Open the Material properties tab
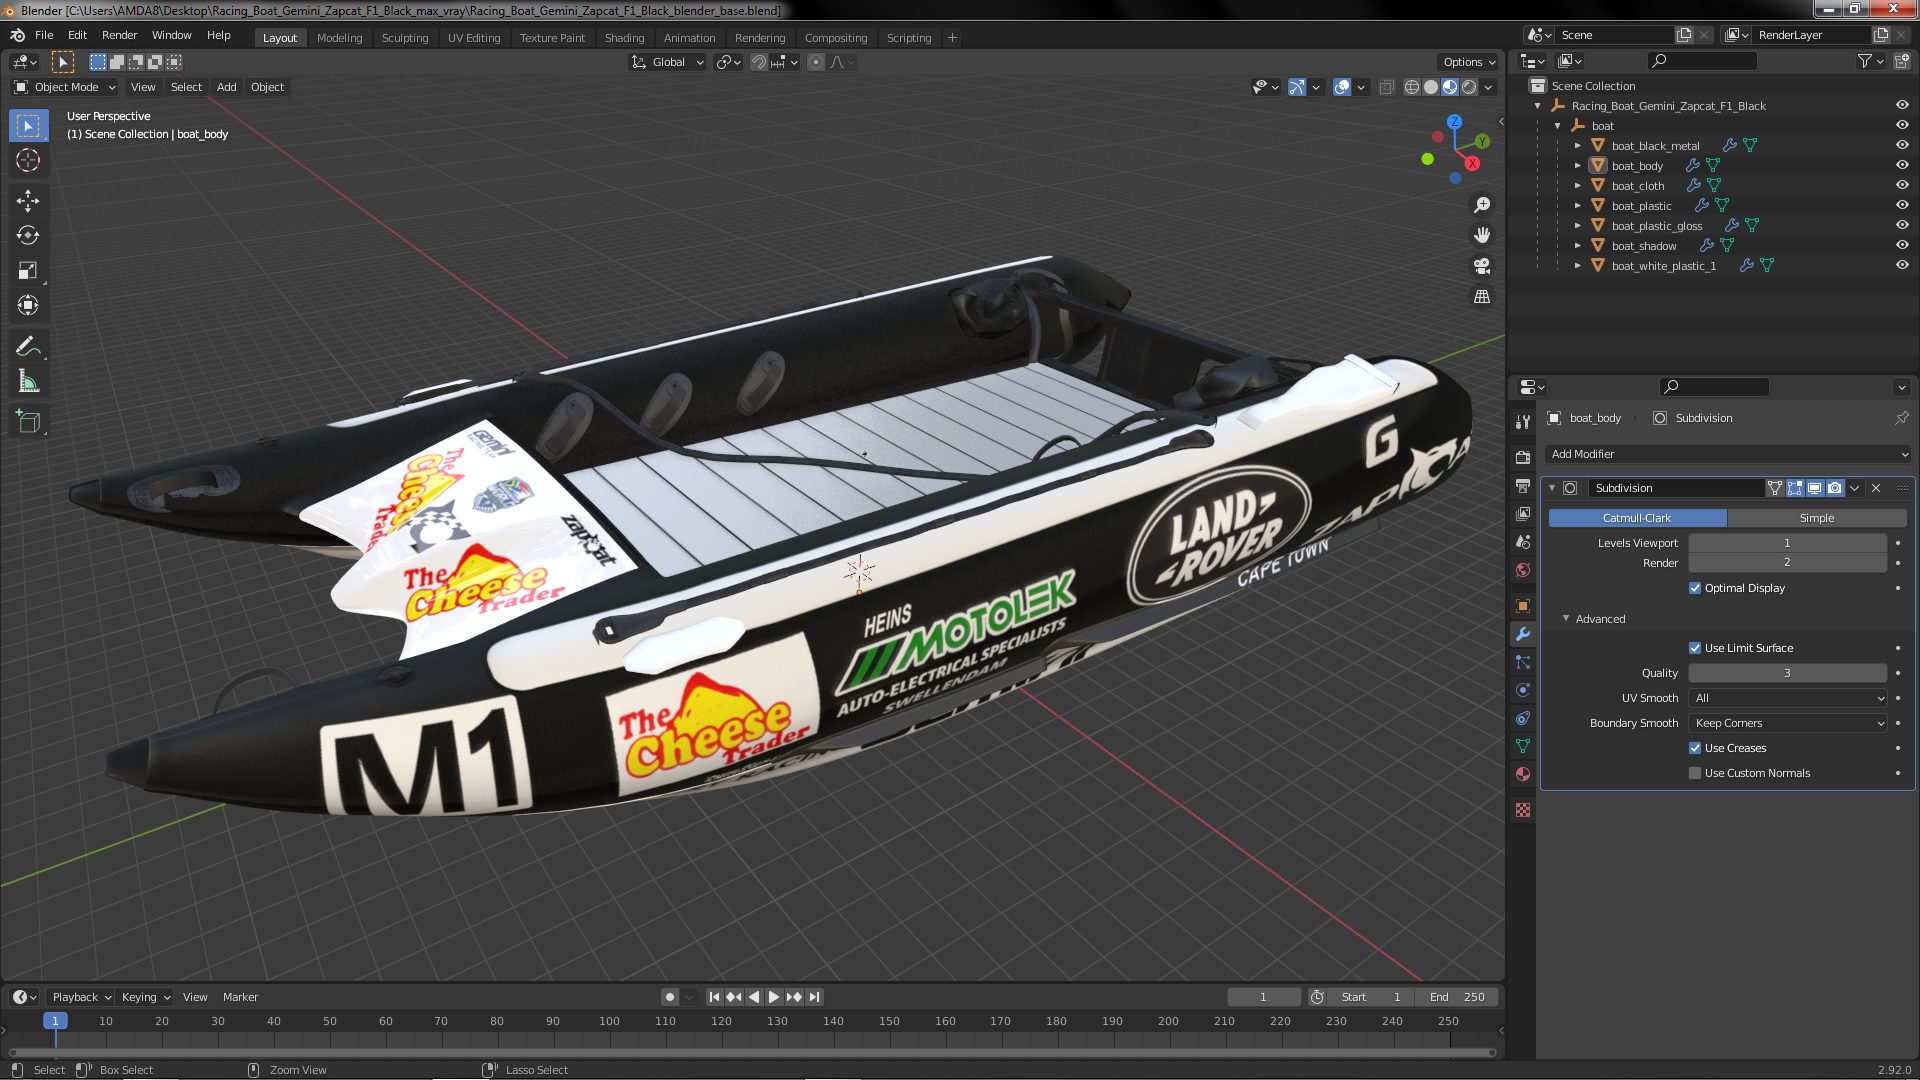1920x1080 pixels. tap(1523, 774)
